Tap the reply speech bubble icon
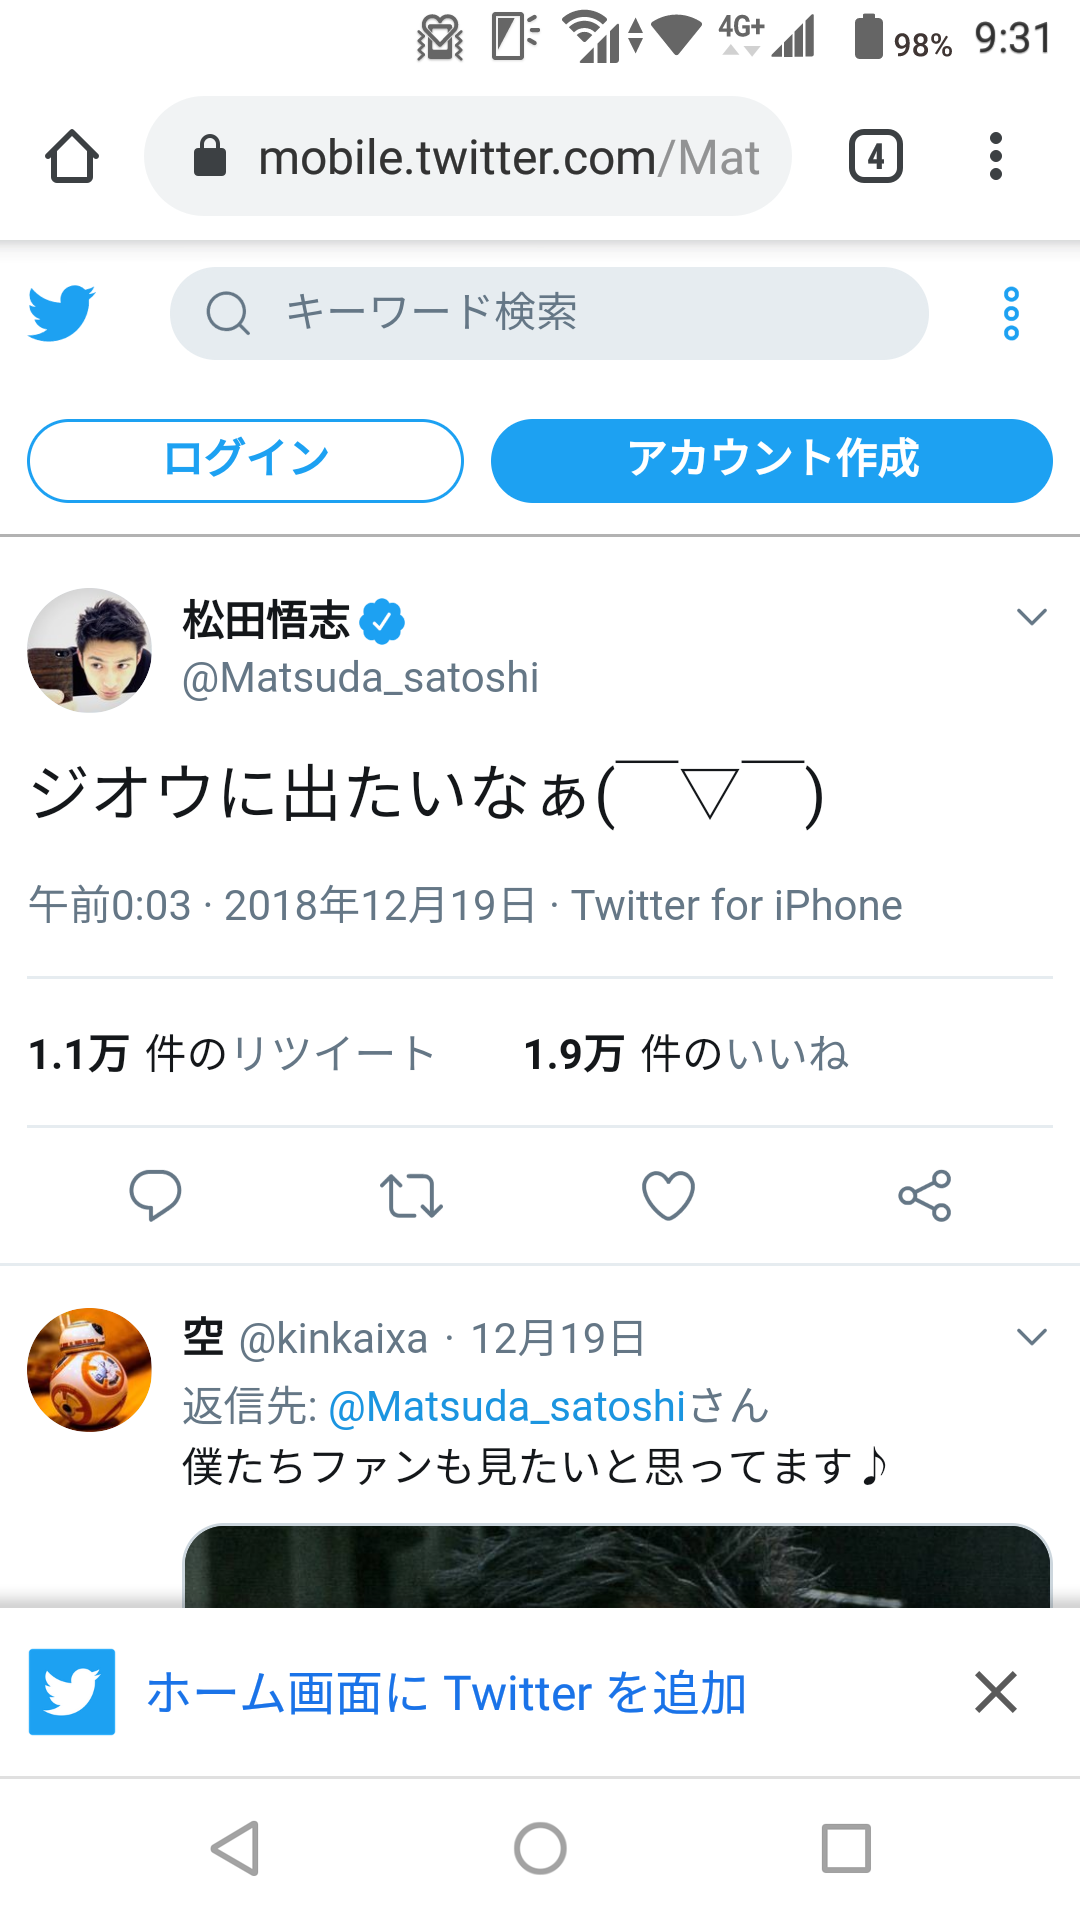 coord(155,1195)
